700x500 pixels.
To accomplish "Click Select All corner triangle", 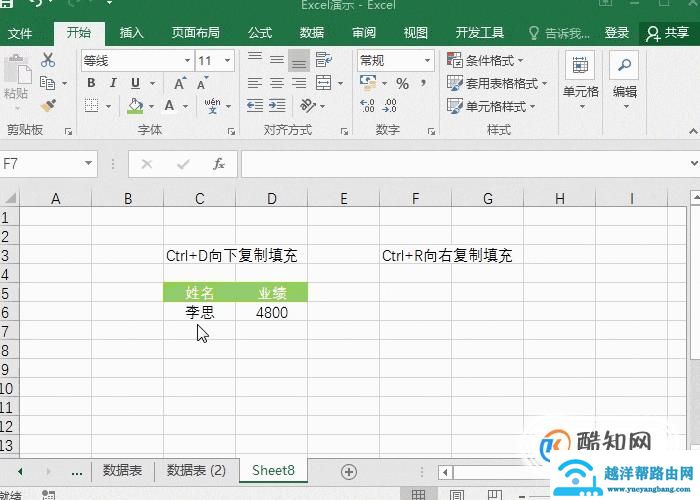I will (x=10, y=198).
